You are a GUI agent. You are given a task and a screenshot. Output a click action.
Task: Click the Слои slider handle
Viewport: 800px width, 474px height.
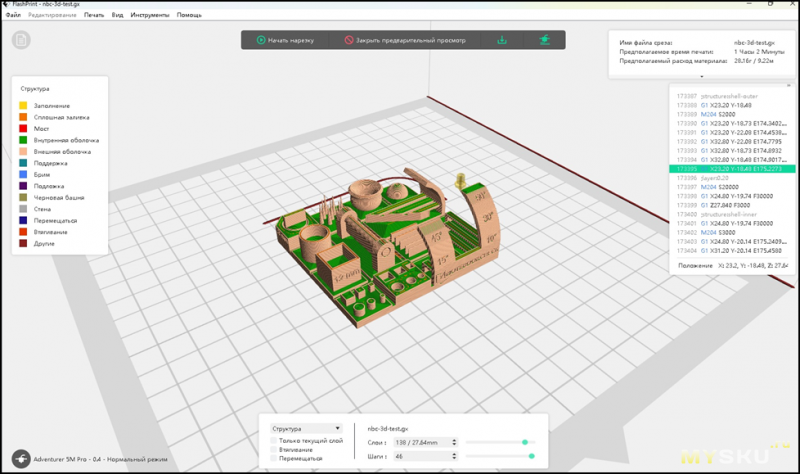click(525, 441)
